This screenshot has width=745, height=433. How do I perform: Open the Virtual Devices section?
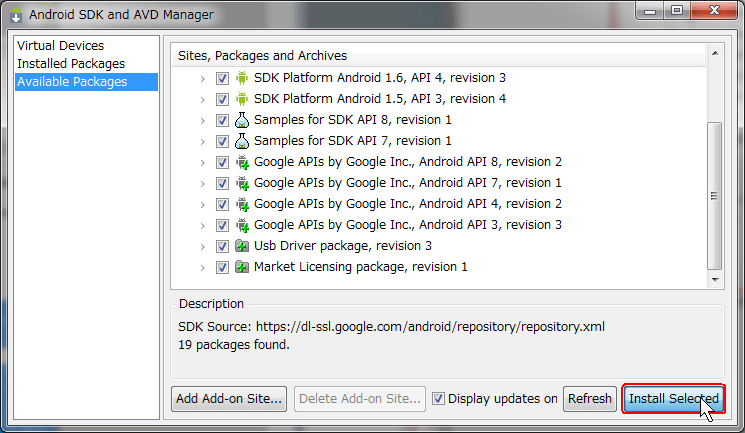(60, 46)
